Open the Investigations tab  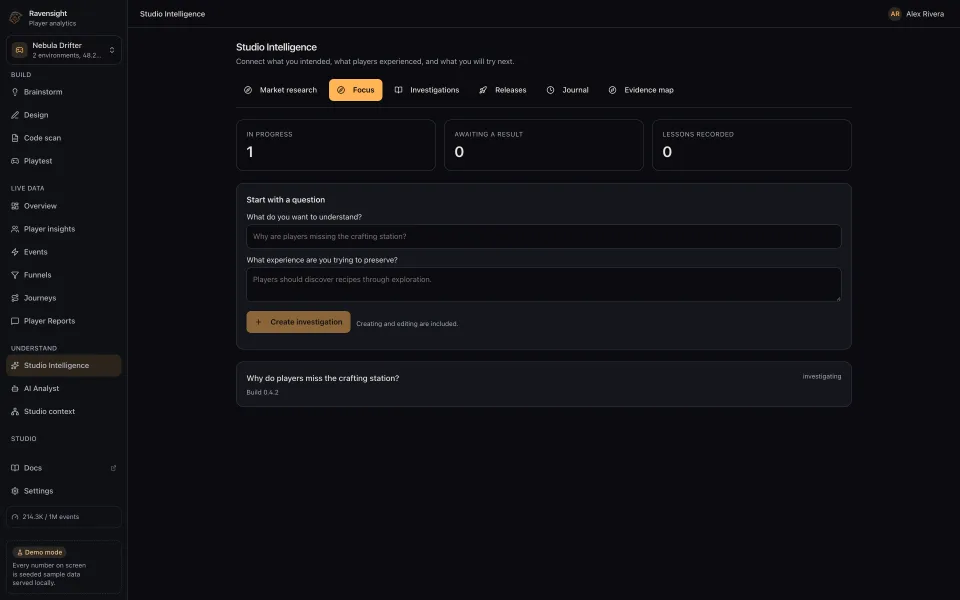pos(427,90)
